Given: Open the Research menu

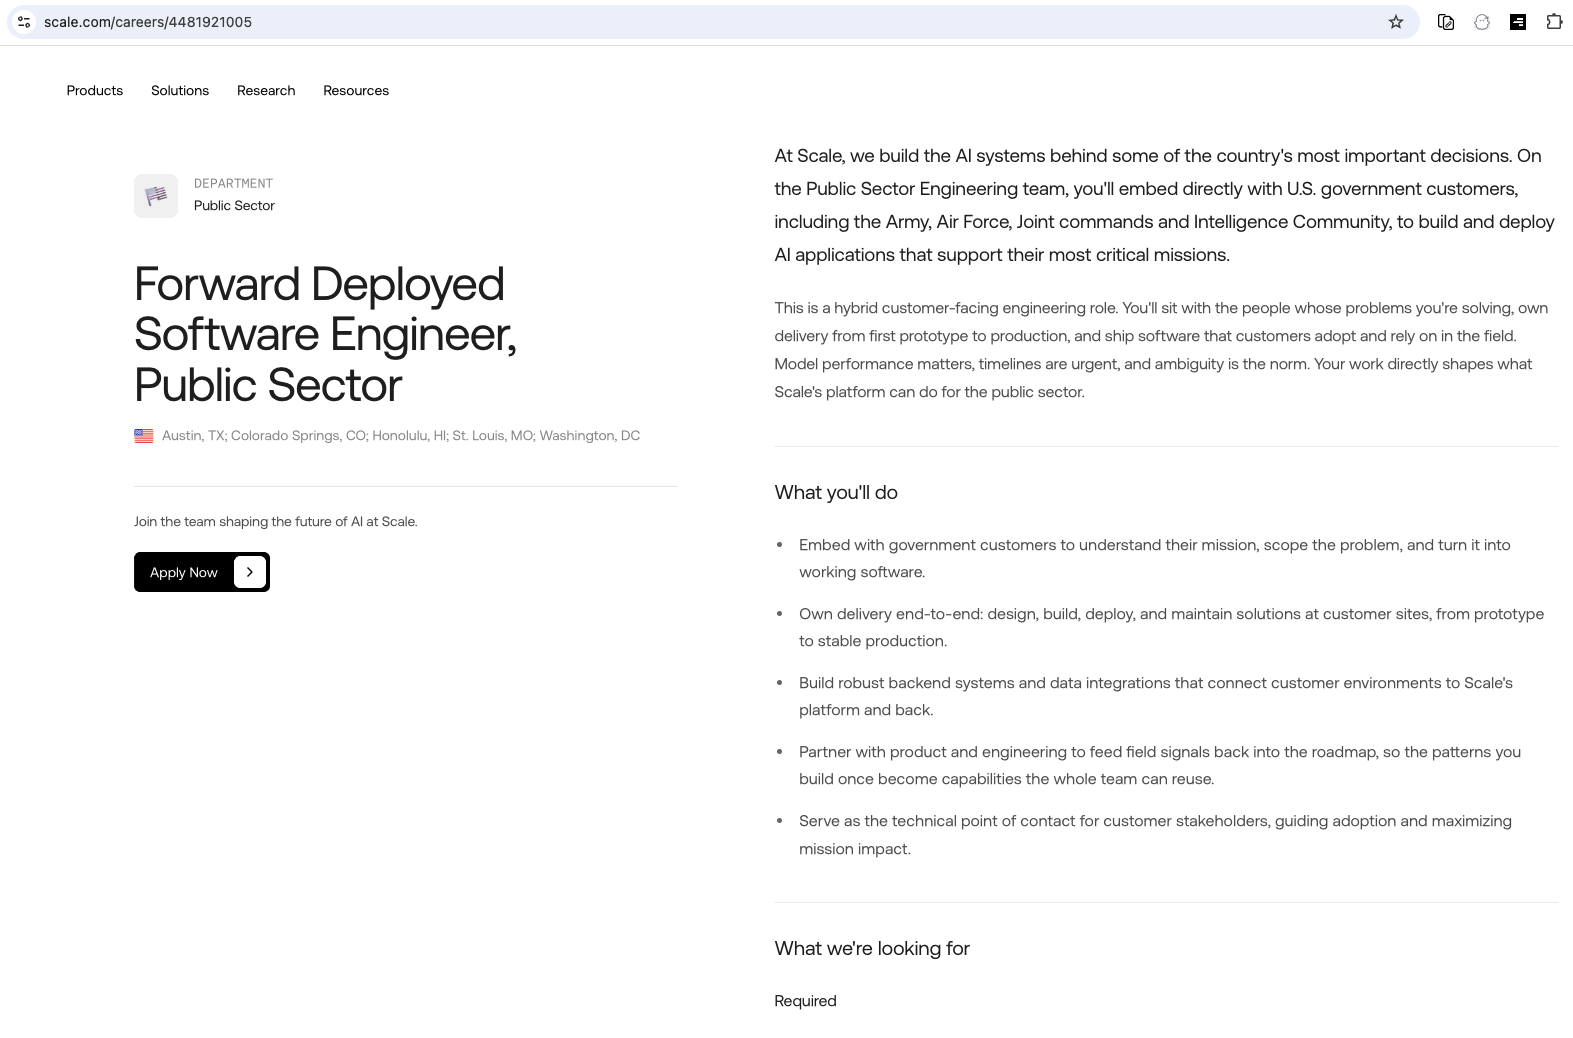Looking at the screenshot, I should (266, 90).
